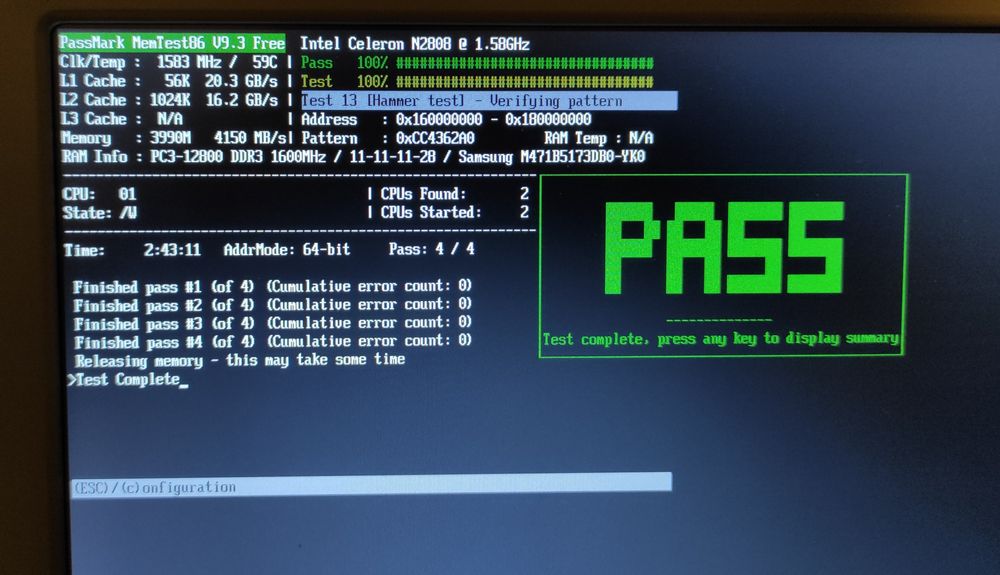Click the CPUs Found: 2 entry

(455, 193)
